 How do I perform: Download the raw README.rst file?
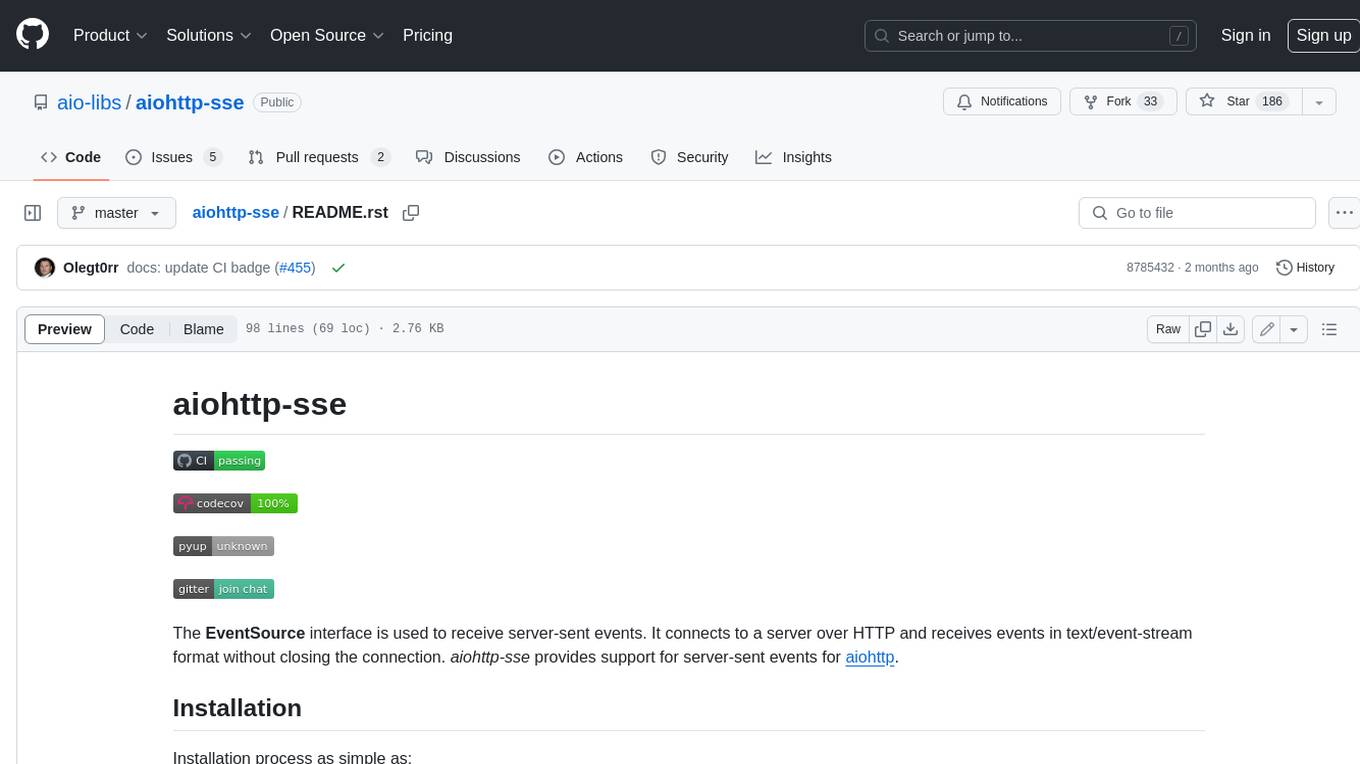[x=1231, y=329]
